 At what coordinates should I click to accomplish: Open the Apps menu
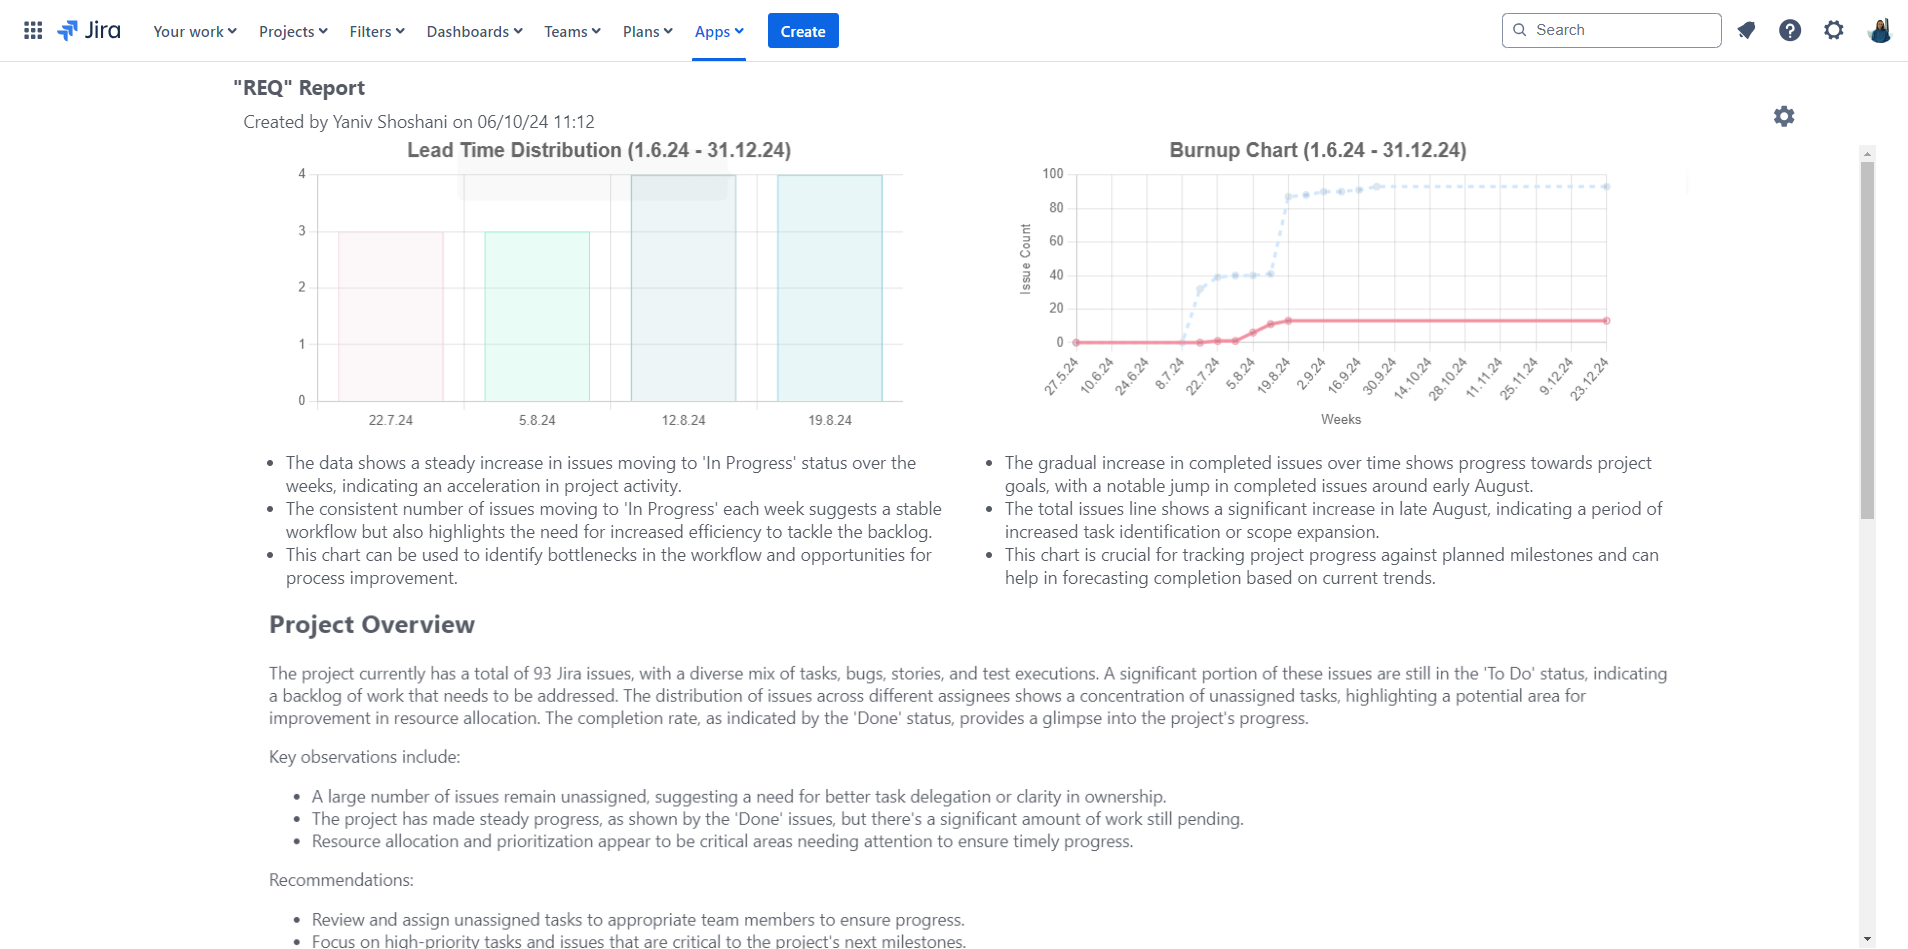coord(719,32)
